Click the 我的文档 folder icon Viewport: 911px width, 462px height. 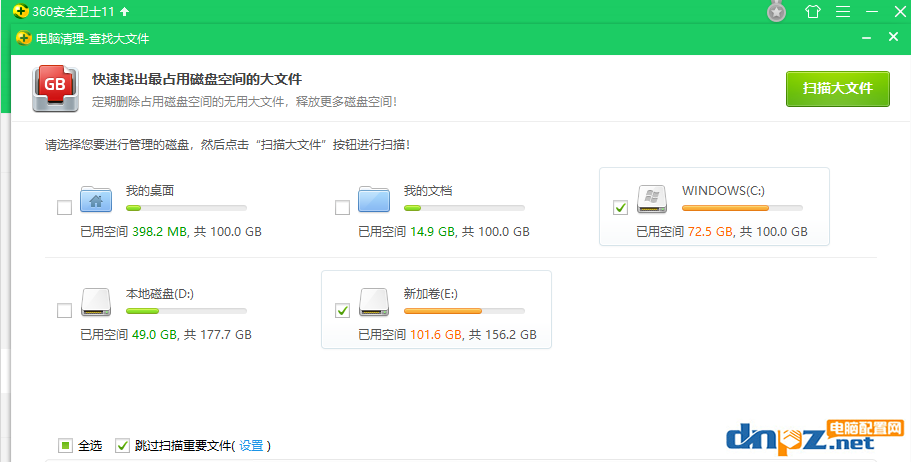374,199
